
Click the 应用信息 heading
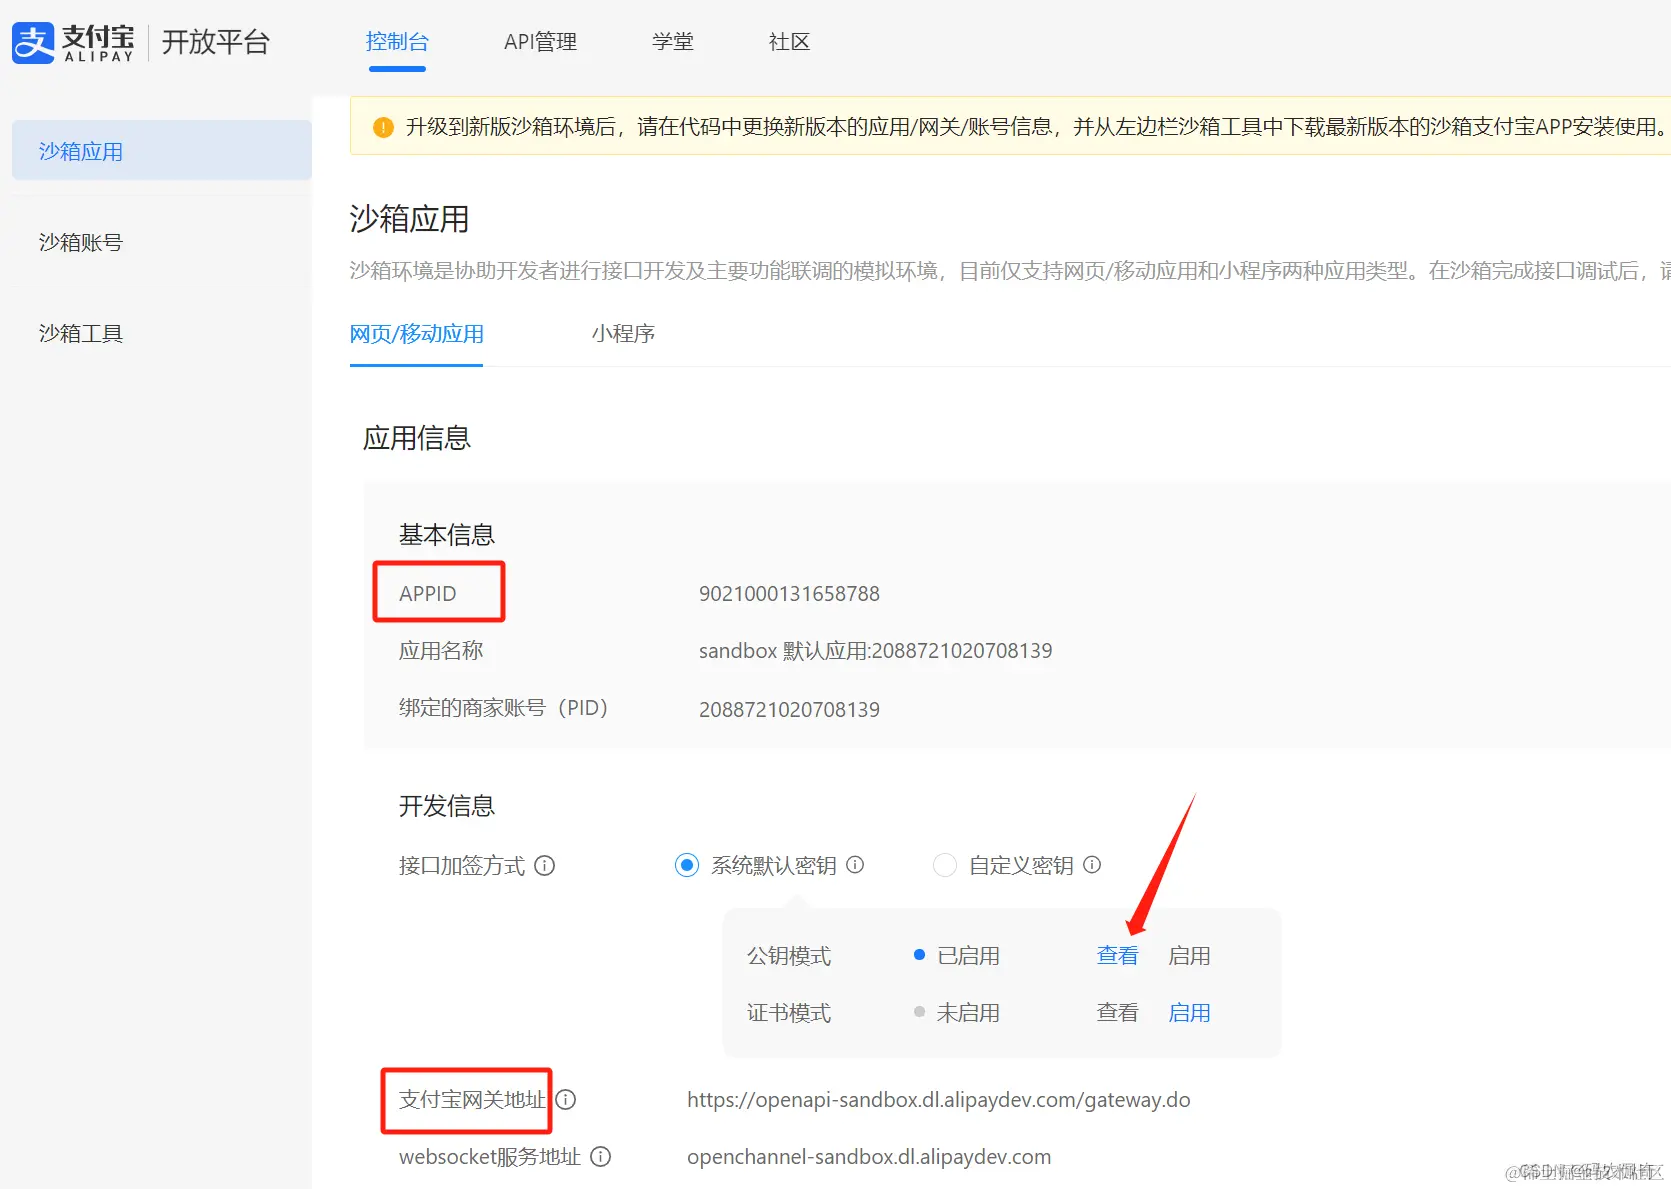pos(416,438)
